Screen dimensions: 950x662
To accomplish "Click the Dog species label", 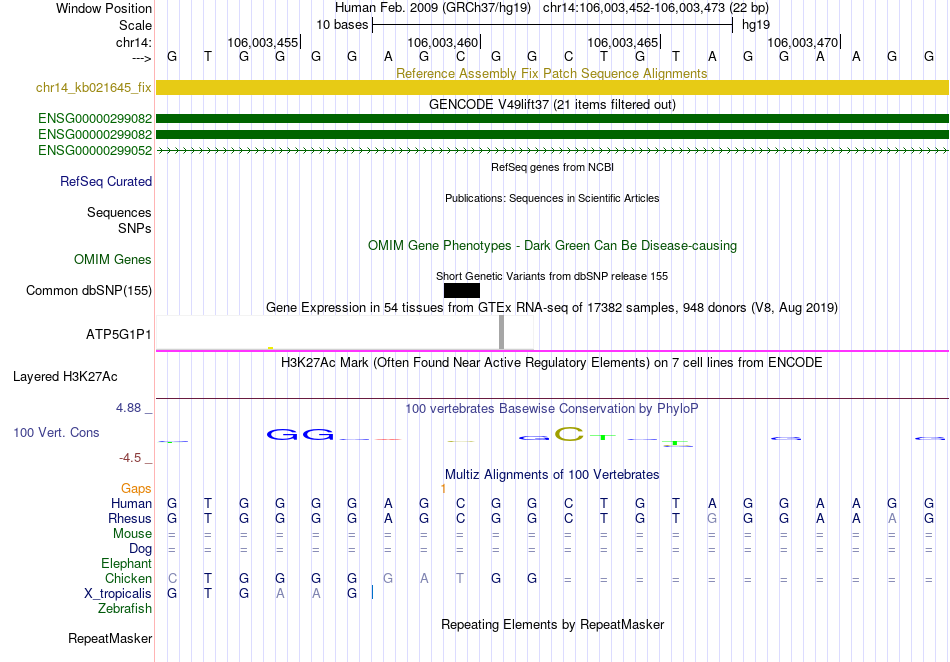I will 141,549.
